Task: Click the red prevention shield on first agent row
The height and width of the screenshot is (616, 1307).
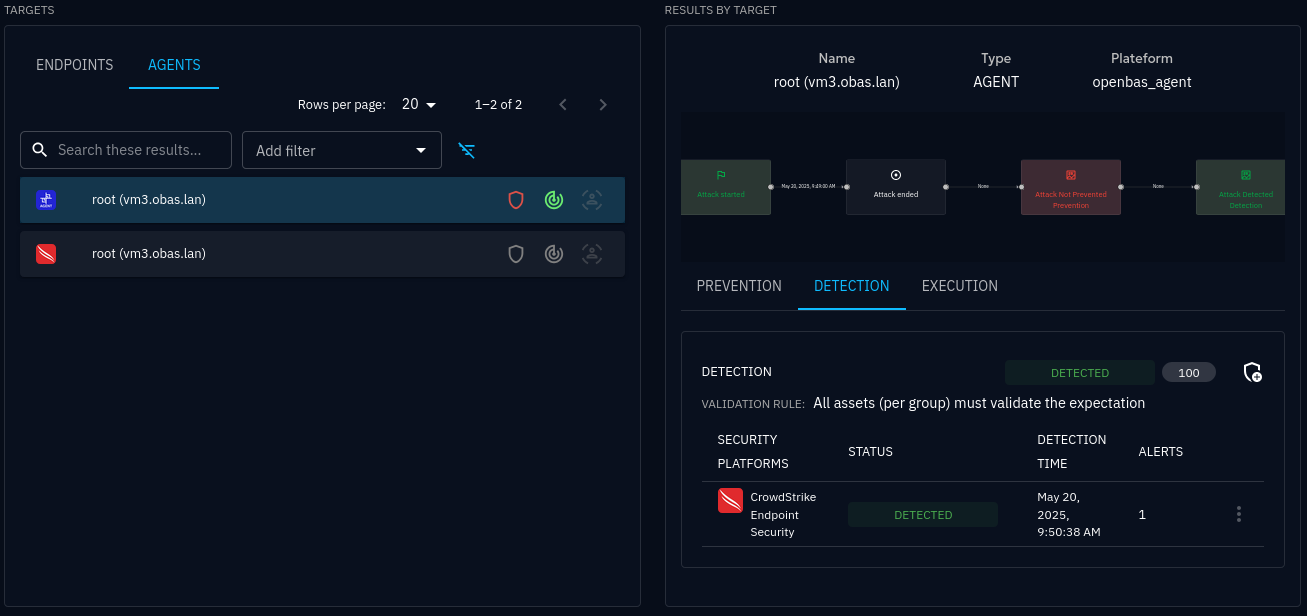Action: (x=516, y=200)
